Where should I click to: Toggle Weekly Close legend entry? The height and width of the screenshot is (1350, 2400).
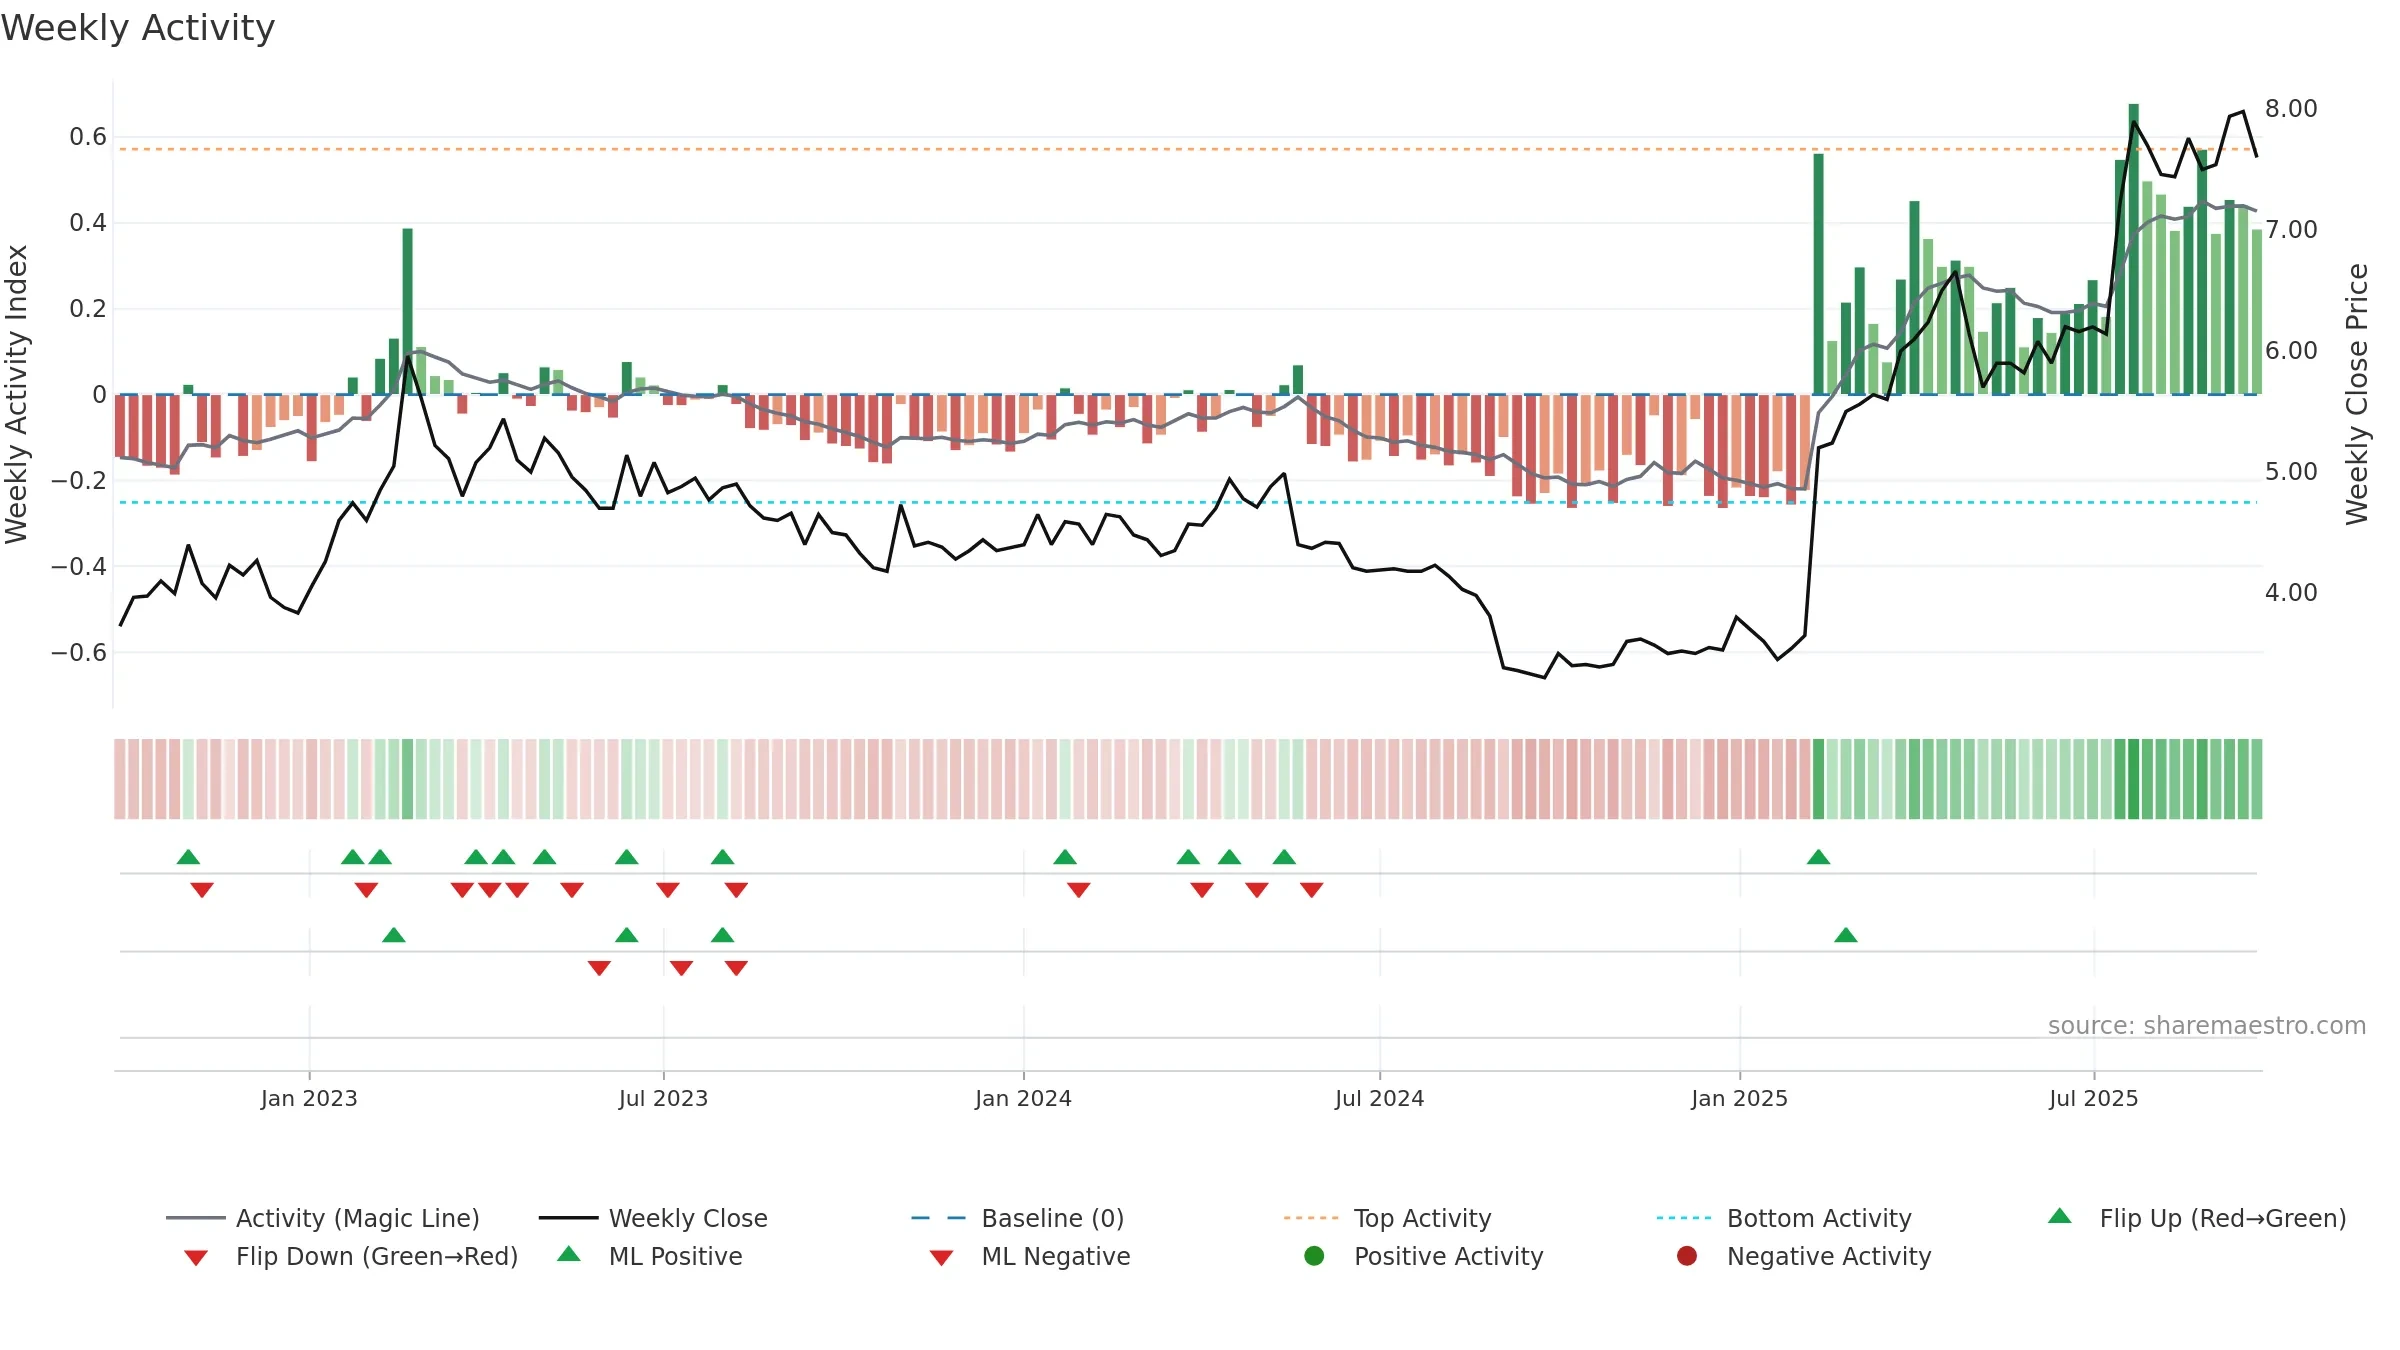[653, 1218]
